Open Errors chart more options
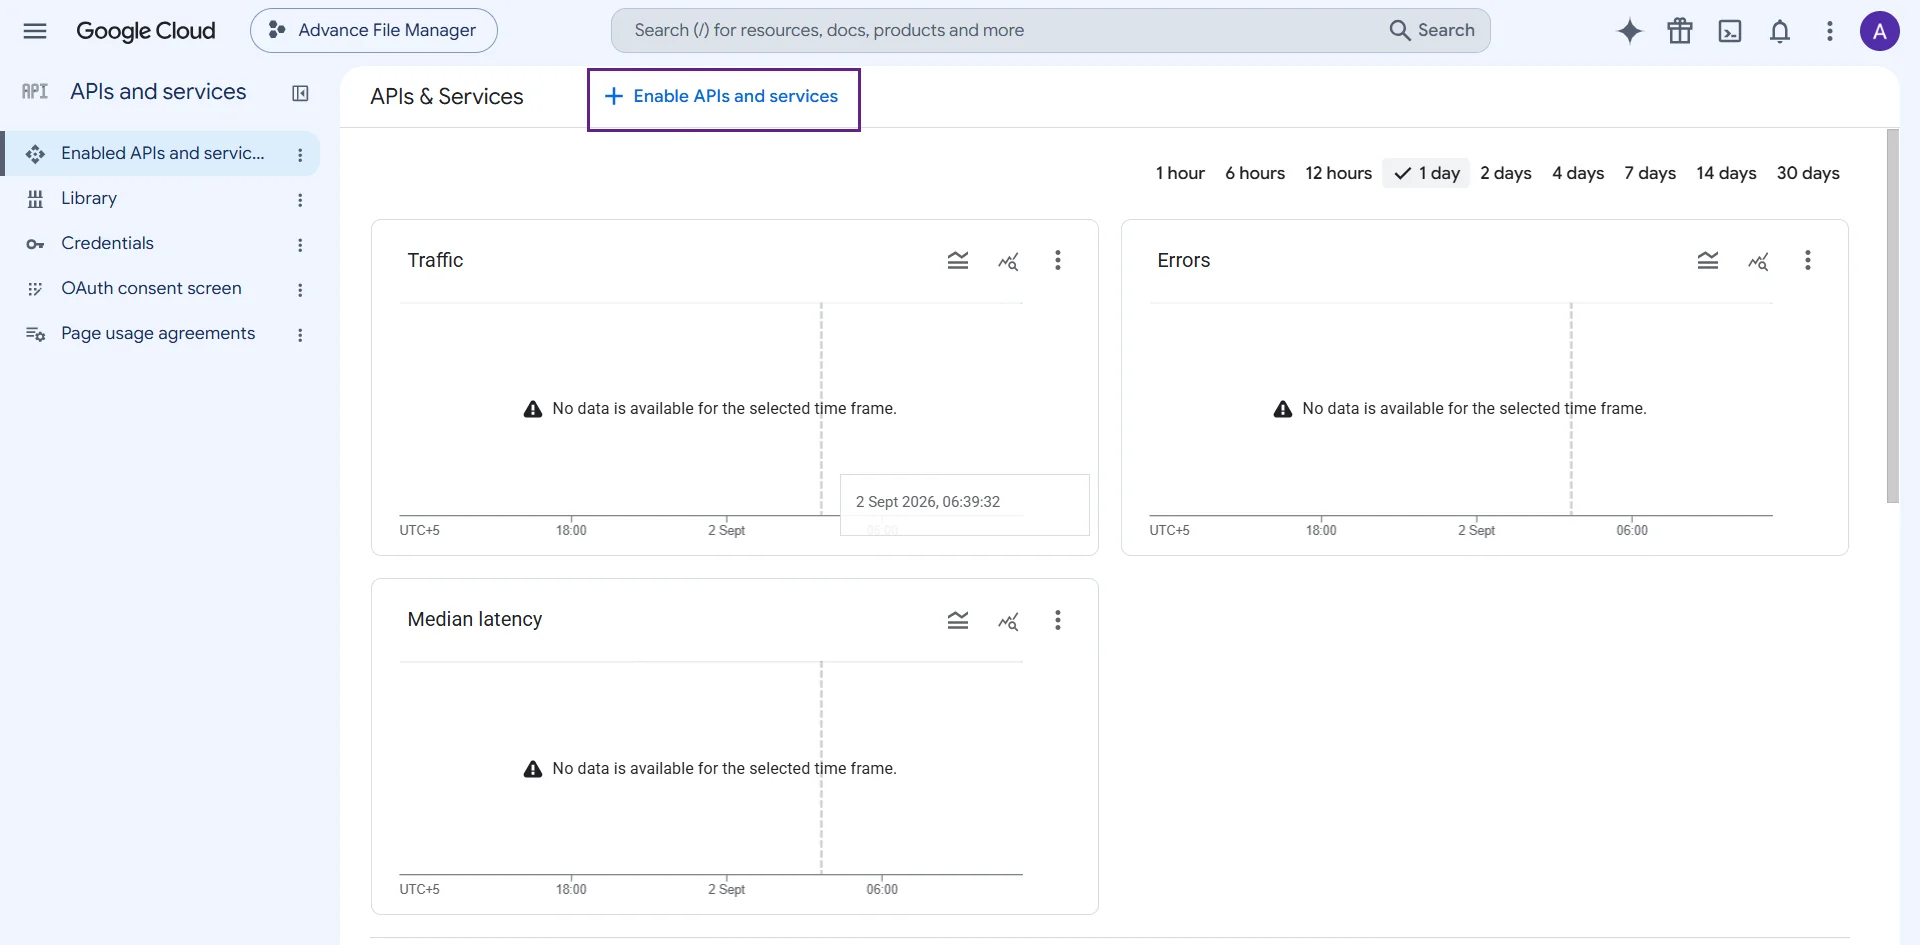Image resolution: width=1920 pixels, height=945 pixels. click(1808, 261)
